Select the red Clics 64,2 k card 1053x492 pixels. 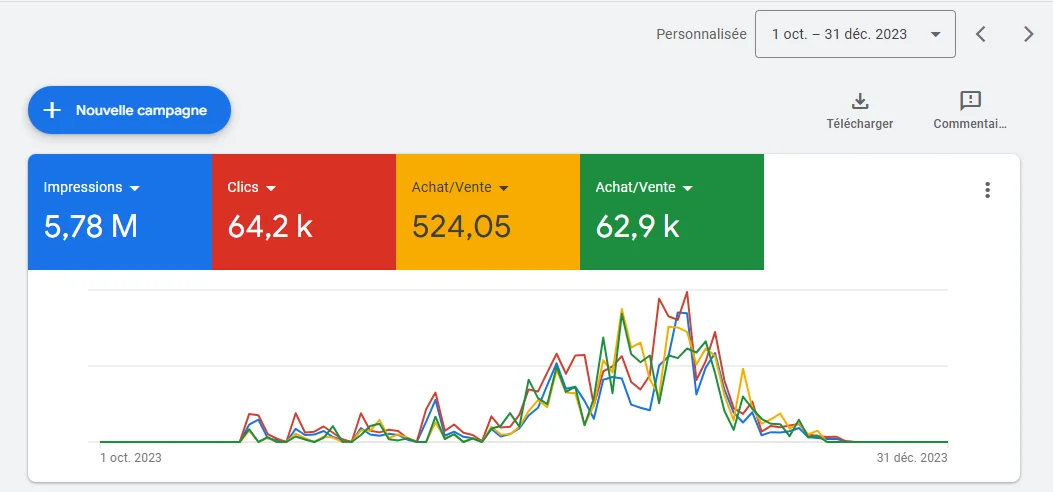click(x=304, y=212)
